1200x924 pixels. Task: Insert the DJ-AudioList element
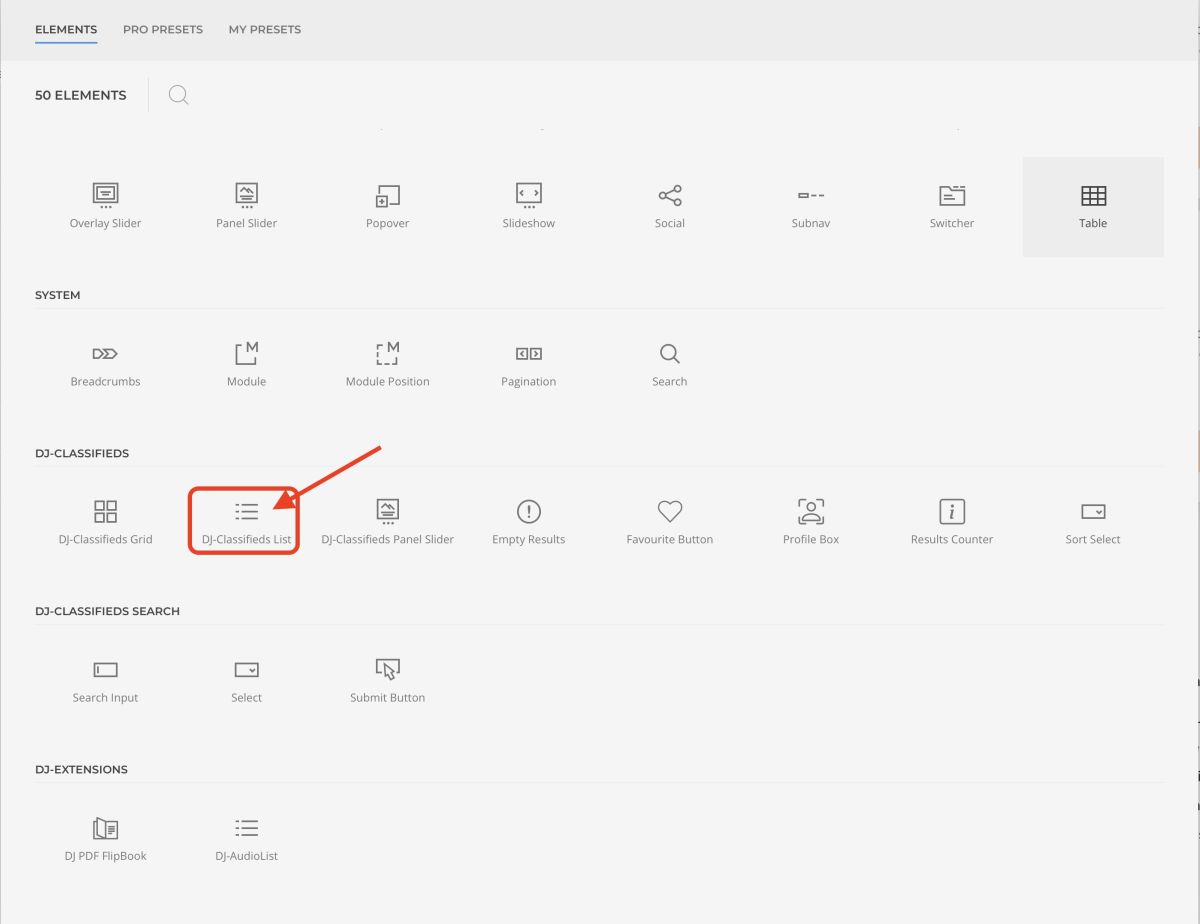coord(246,840)
